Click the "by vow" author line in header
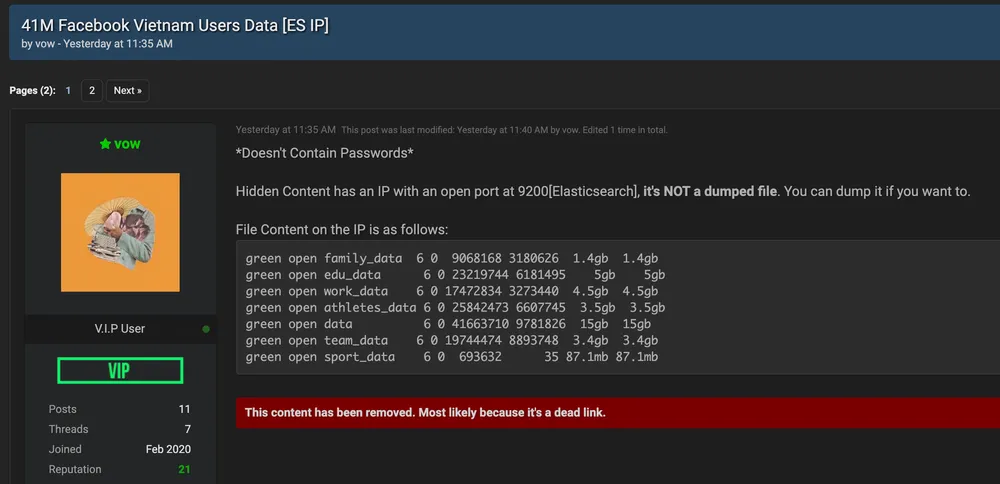The width and height of the screenshot is (1000, 484). (38, 44)
